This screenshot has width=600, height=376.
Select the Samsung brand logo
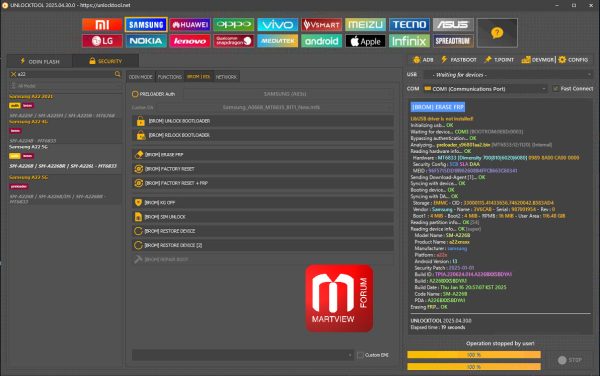(146, 25)
